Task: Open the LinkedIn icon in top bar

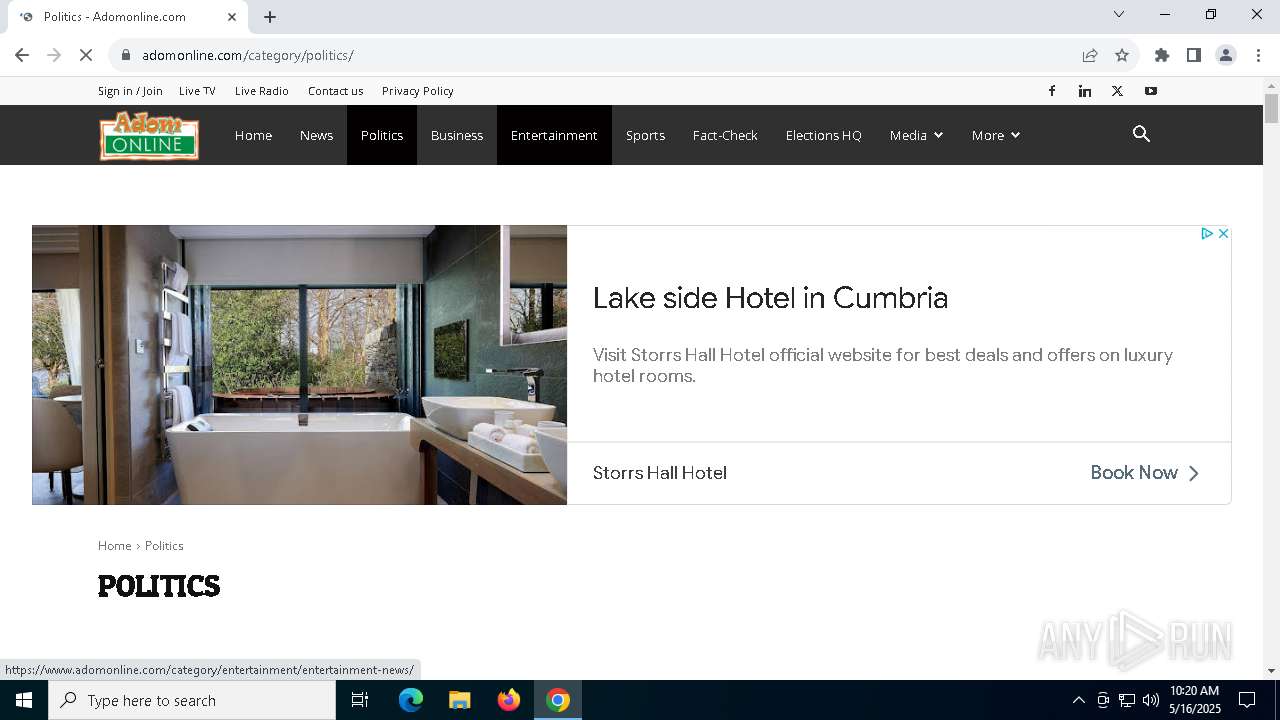Action: [1085, 91]
